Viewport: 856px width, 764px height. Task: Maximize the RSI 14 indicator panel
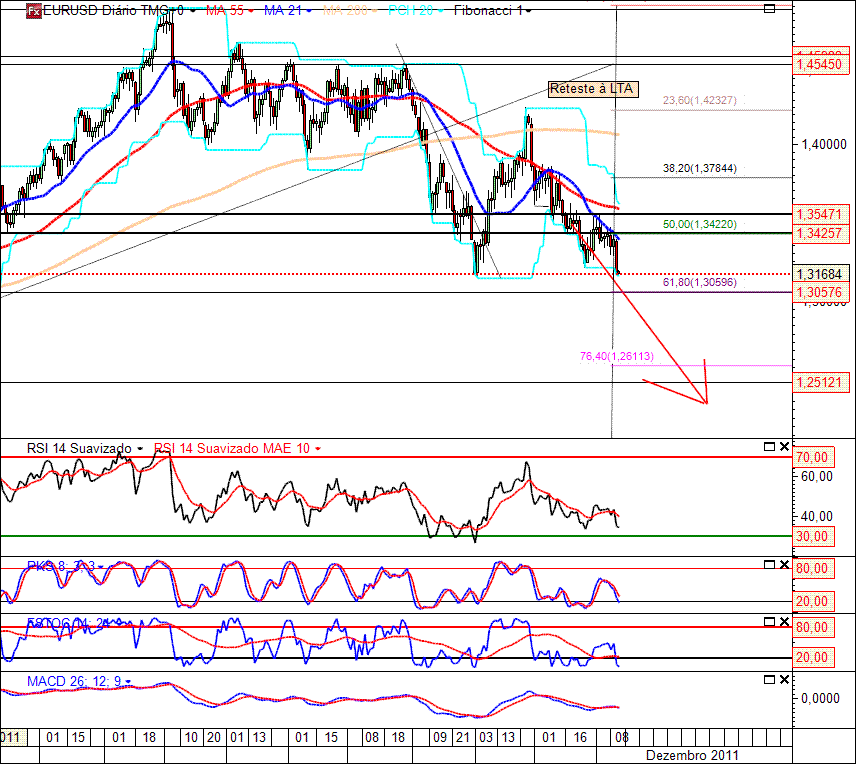pos(769,447)
